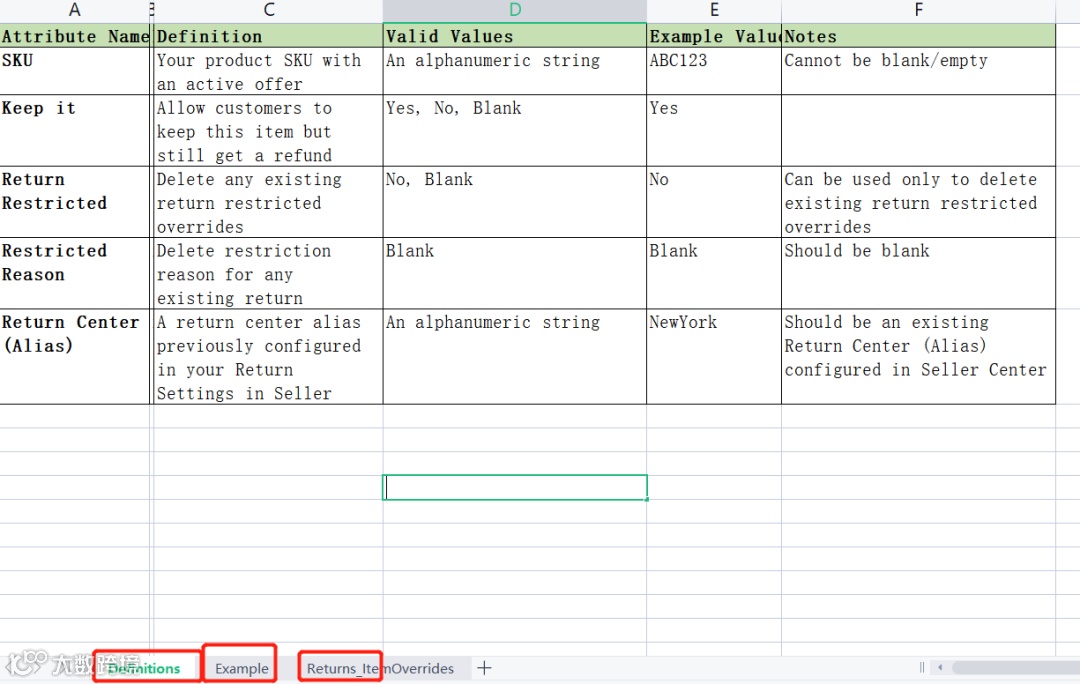Click 'A return center alias previously configured' cell
This screenshot has width=1080, height=684.
point(269,357)
